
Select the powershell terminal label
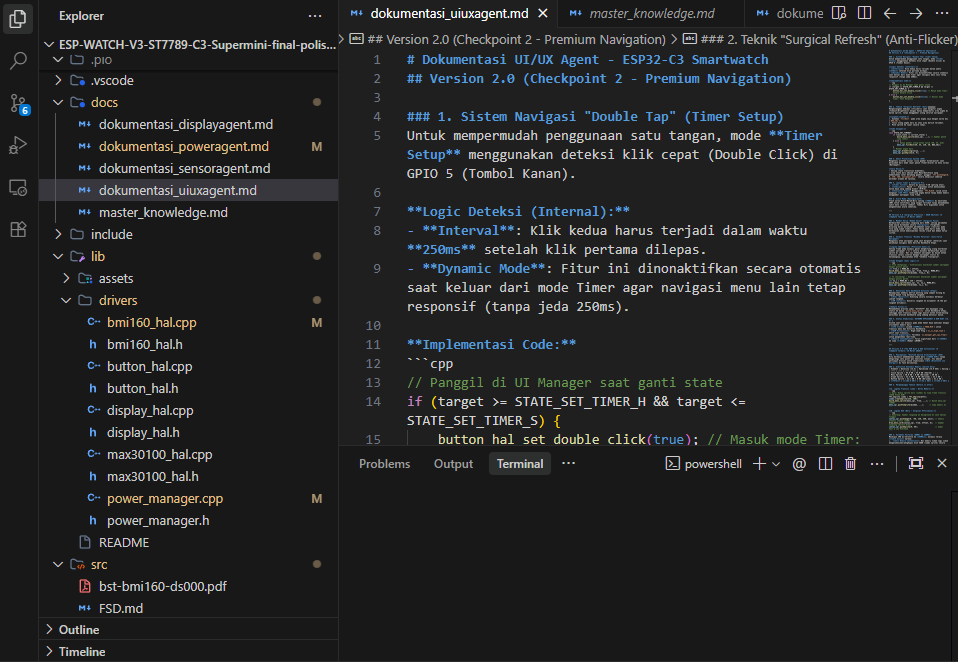click(x=704, y=464)
